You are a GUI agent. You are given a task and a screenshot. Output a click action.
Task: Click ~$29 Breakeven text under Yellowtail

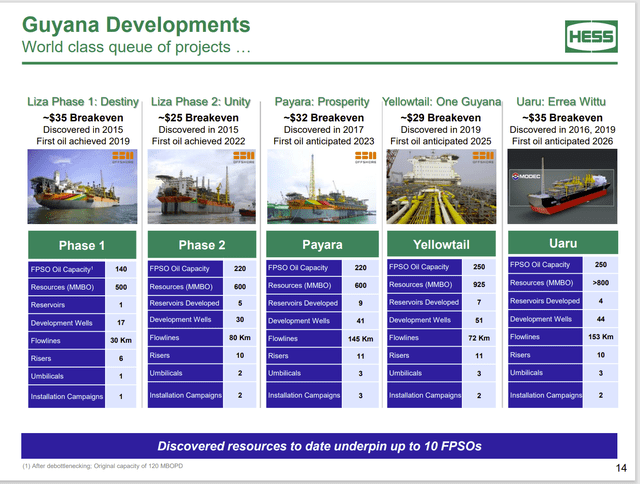pyautogui.click(x=441, y=118)
